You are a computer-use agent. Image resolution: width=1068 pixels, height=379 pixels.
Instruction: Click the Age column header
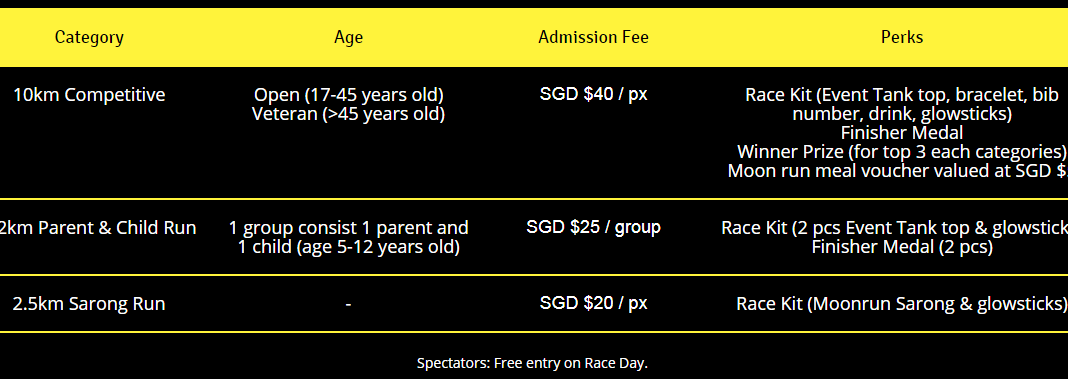pyautogui.click(x=348, y=37)
